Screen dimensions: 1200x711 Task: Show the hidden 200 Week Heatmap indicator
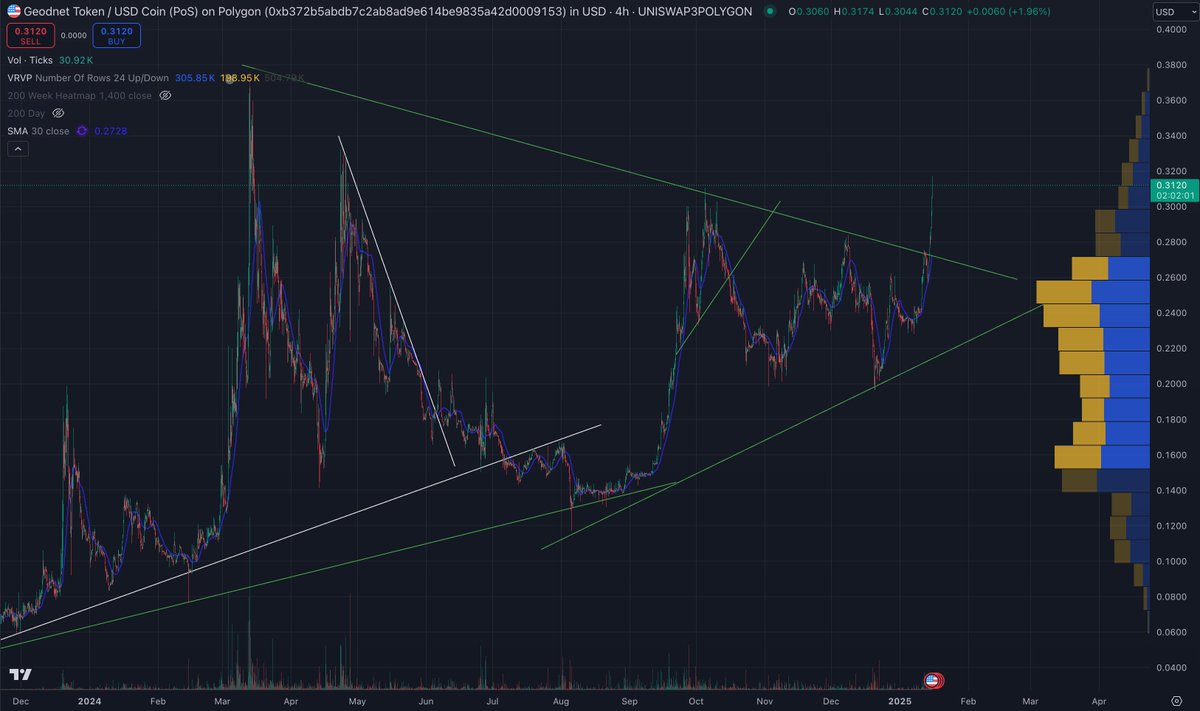click(x=166, y=95)
